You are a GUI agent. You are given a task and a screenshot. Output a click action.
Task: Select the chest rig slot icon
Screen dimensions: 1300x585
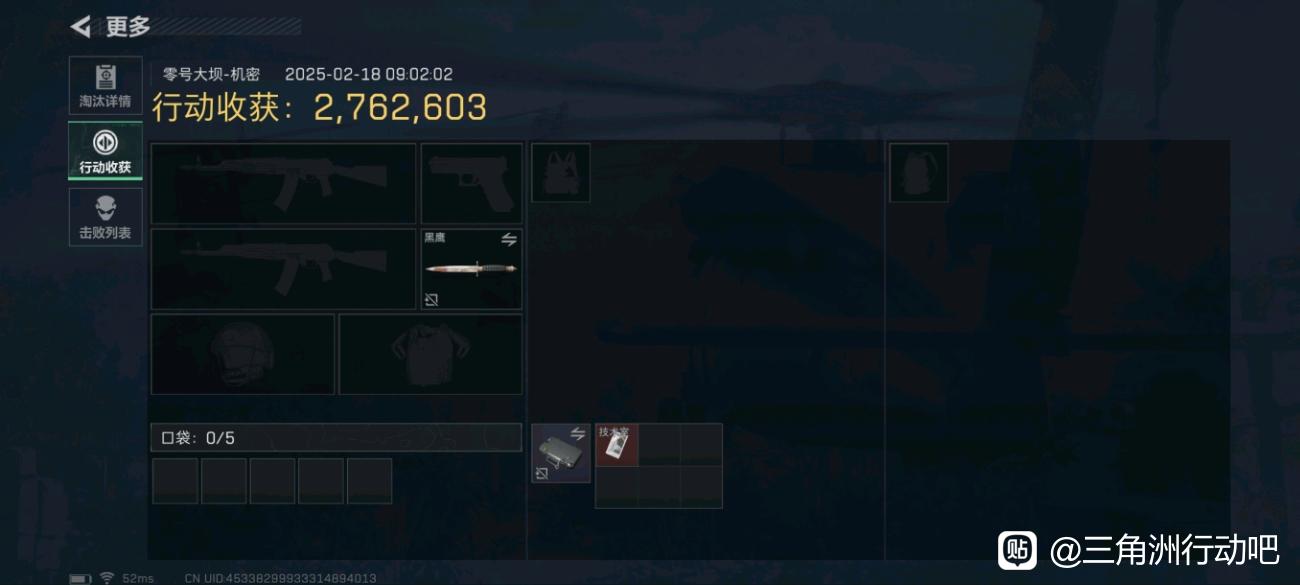tap(560, 172)
